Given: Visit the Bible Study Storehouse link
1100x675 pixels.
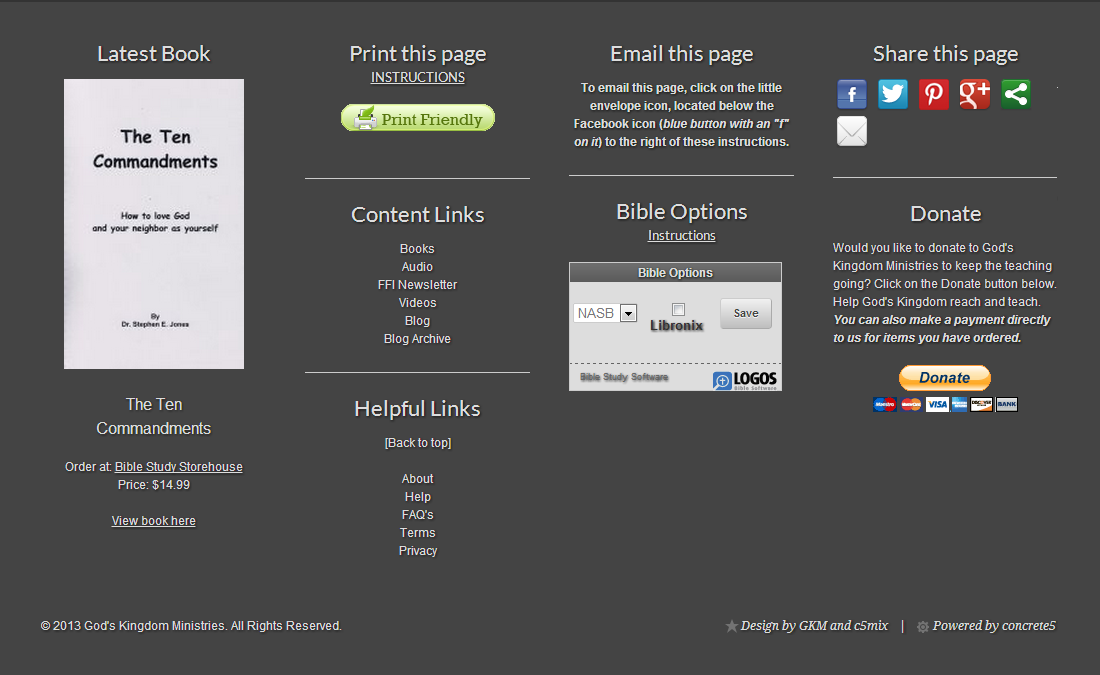Looking at the screenshot, I should [x=178, y=467].
